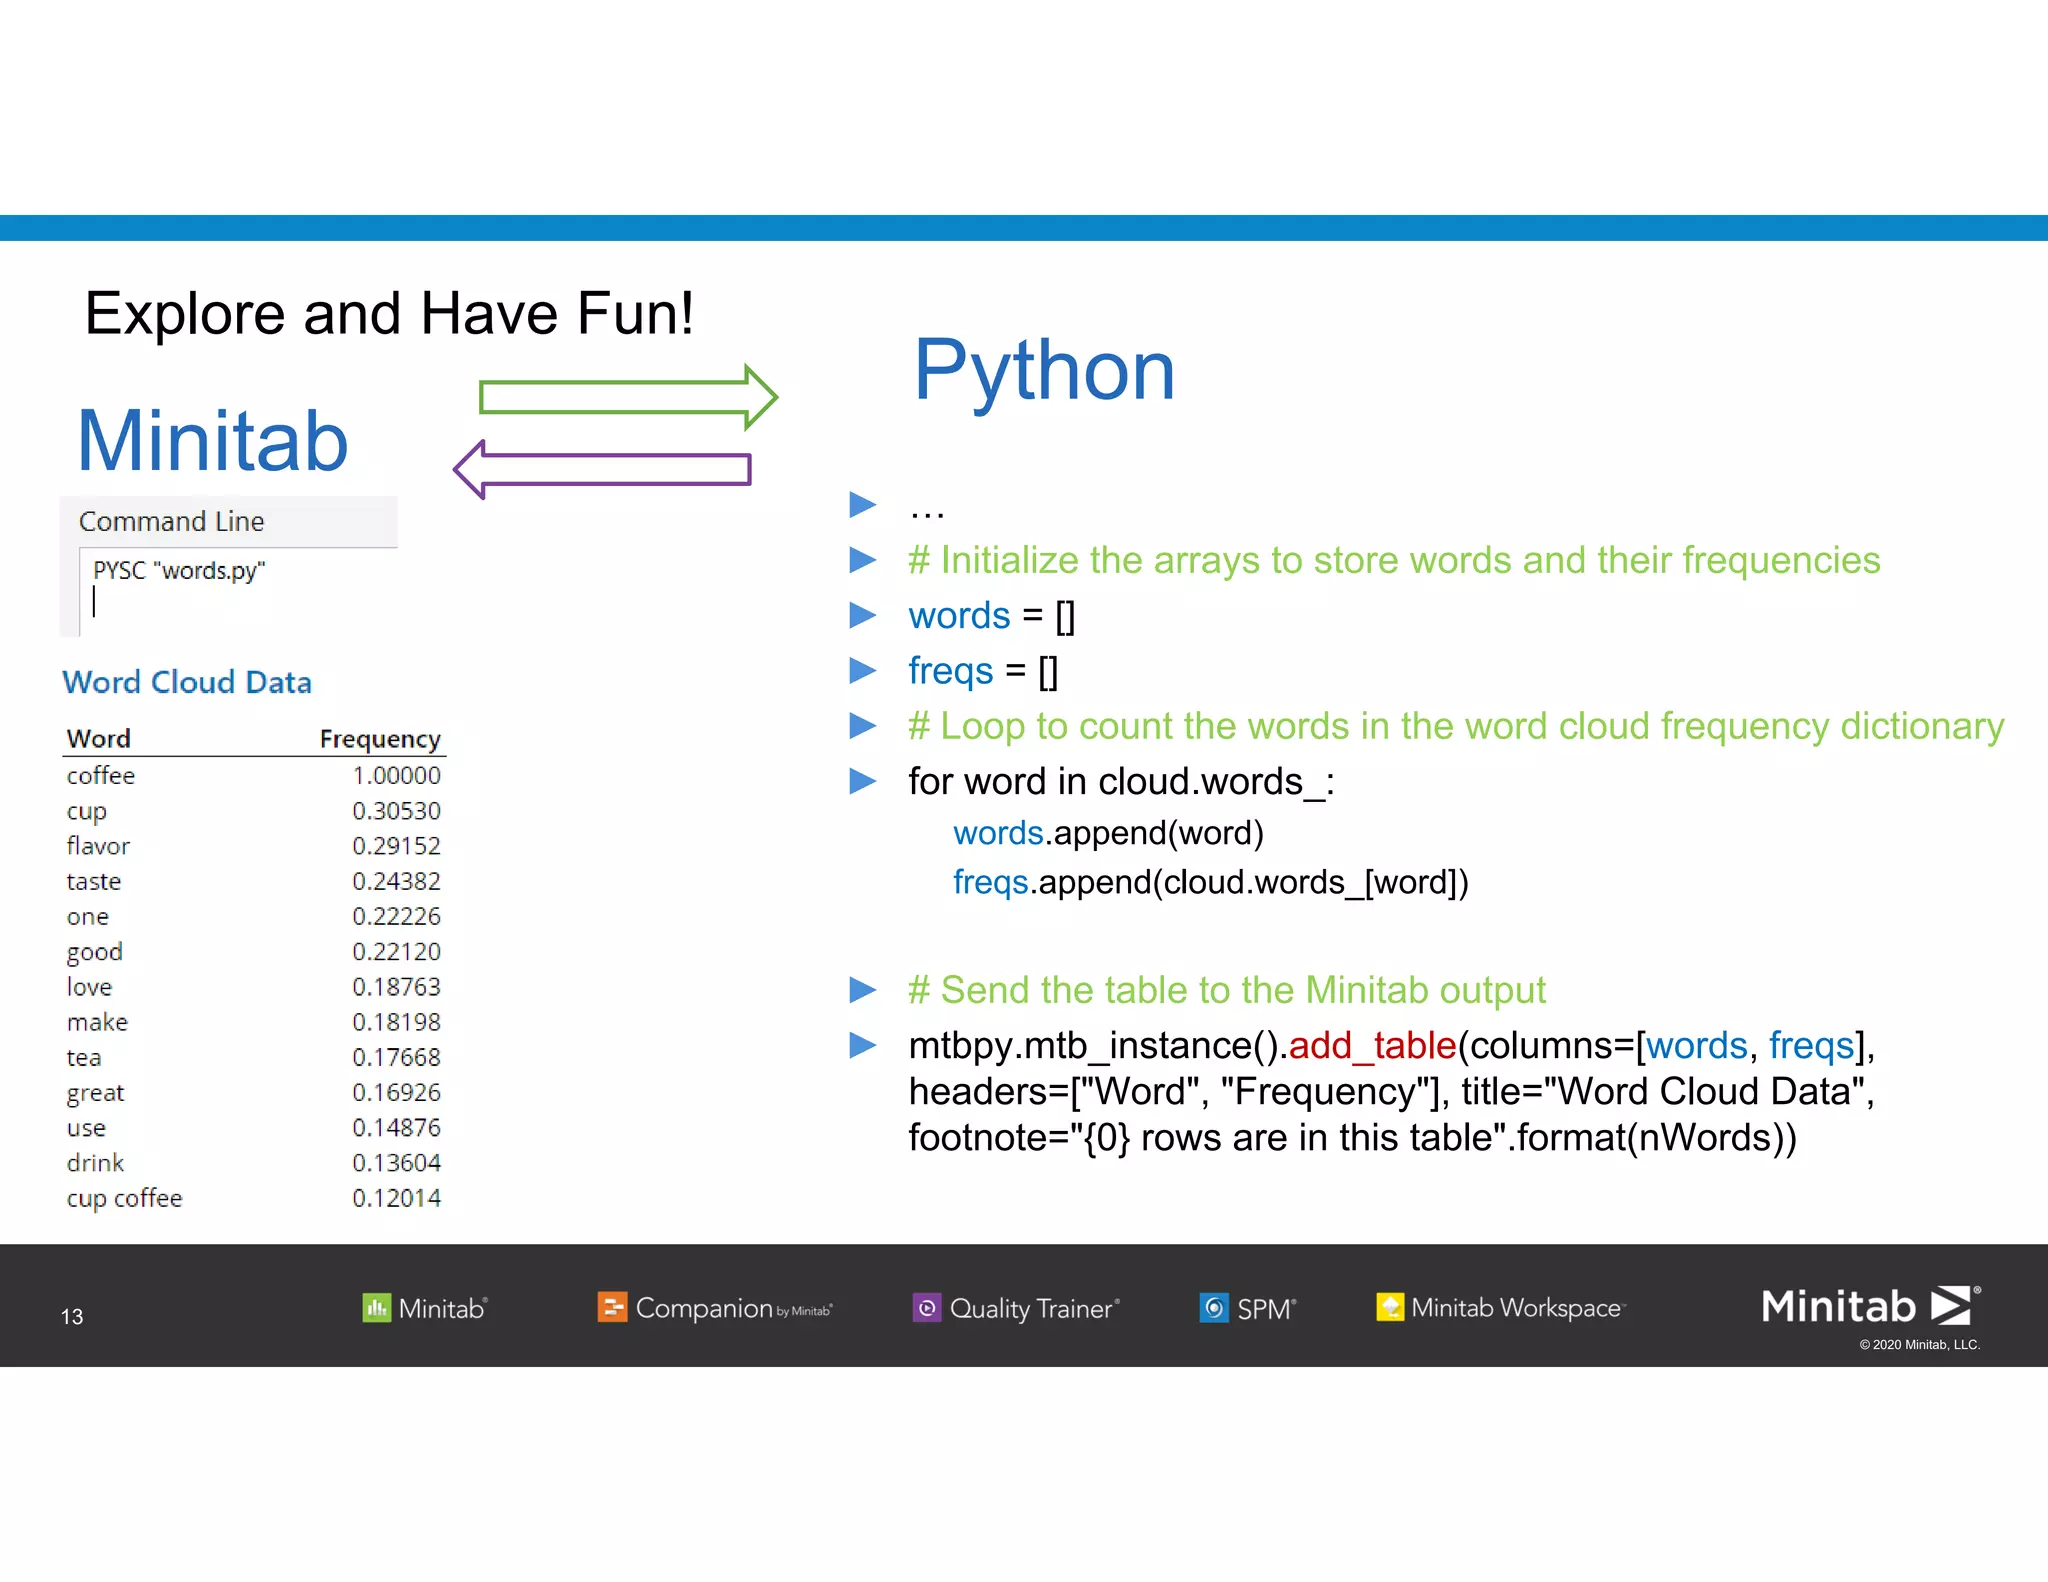
Task: Select the 'taste' word cell
Action: 93,881
